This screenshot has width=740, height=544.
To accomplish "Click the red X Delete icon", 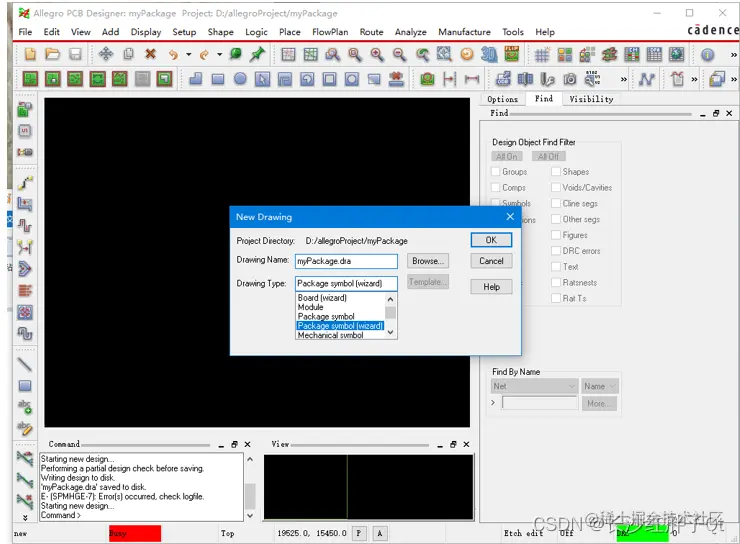I will click(151, 54).
